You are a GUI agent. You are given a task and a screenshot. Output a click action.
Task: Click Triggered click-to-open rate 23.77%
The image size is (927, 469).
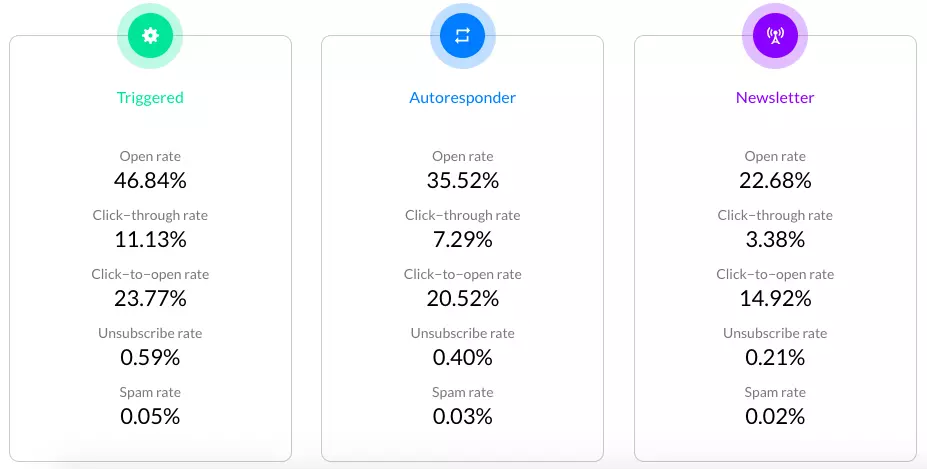point(150,299)
